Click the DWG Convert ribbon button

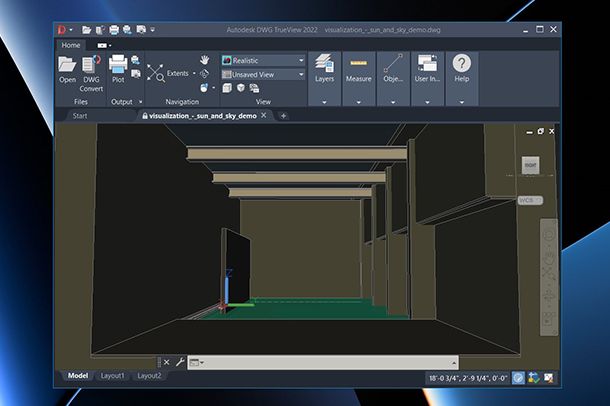[x=91, y=74]
